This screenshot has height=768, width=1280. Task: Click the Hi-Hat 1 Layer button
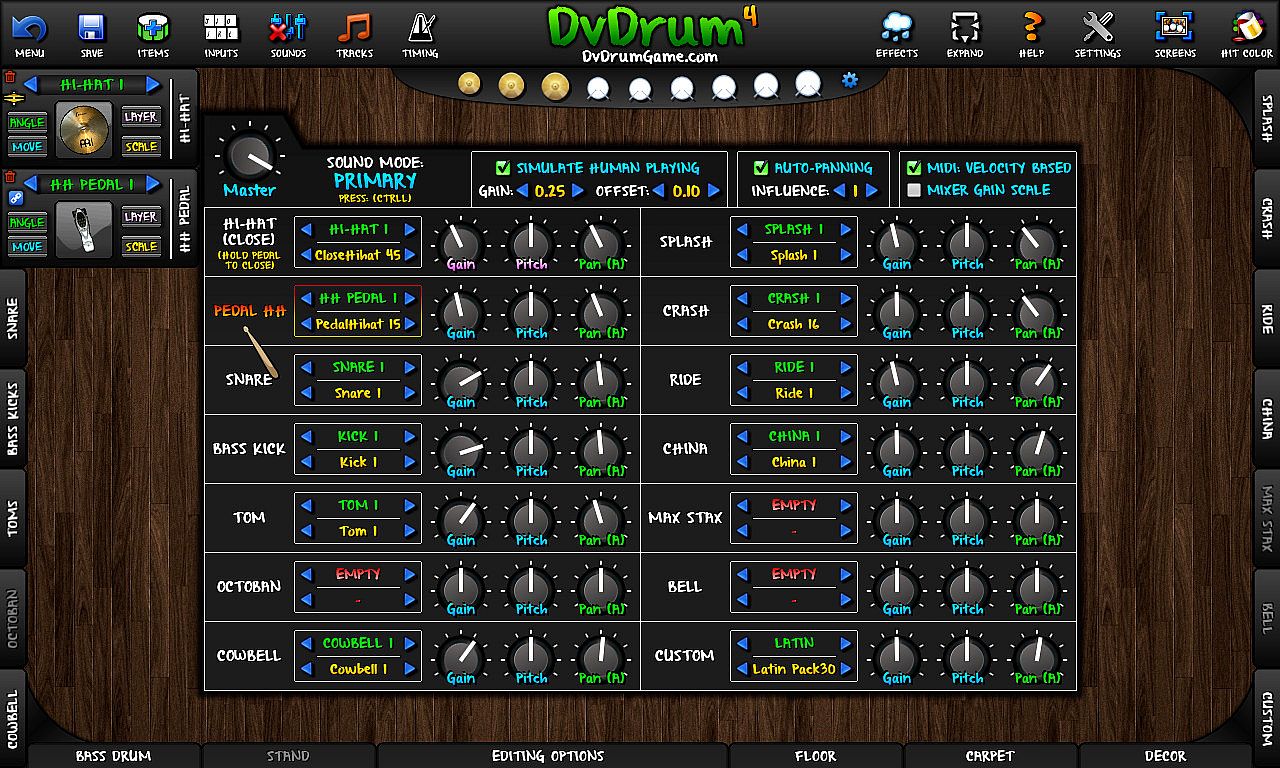pos(141,117)
